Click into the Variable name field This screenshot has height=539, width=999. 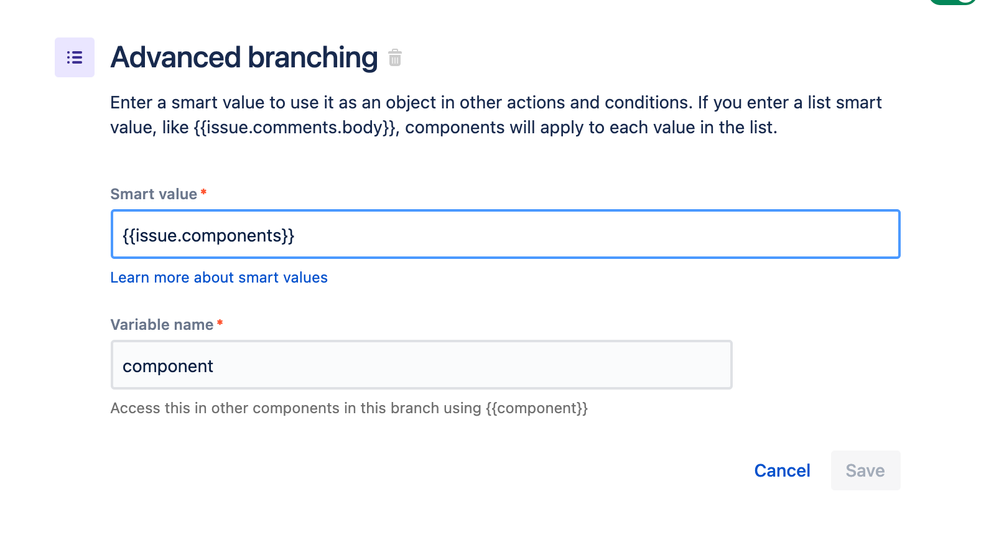click(421, 366)
